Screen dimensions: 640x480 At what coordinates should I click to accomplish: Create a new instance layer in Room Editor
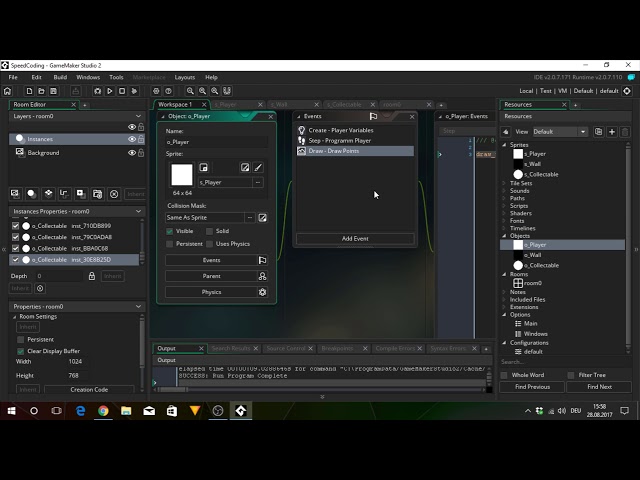tap(31, 194)
